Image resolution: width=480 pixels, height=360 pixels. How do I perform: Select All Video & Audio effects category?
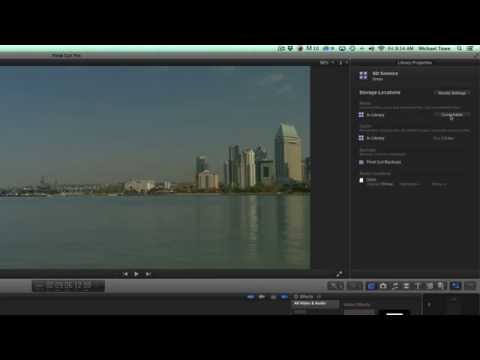(x=315, y=304)
